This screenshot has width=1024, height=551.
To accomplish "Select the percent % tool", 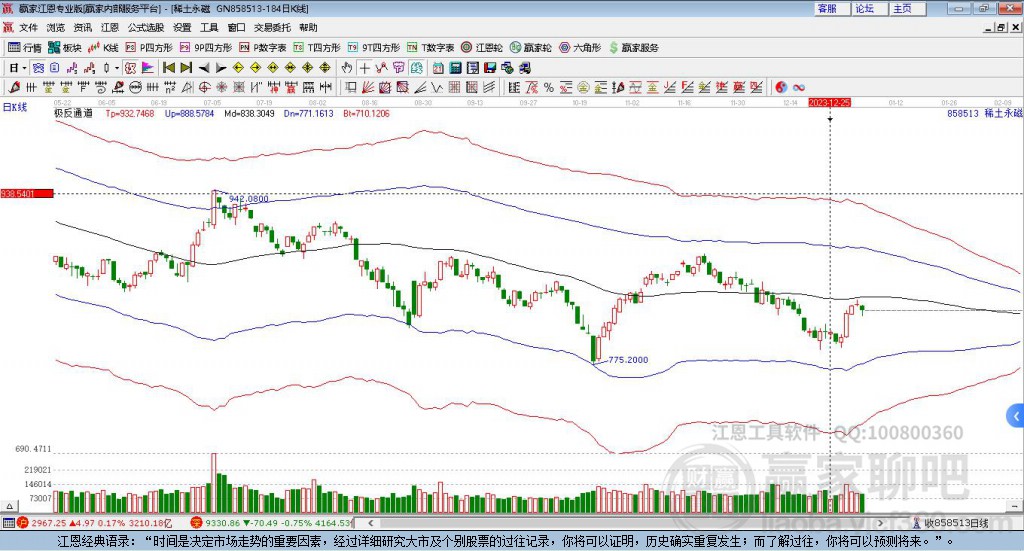I will (x=549, y=87).
